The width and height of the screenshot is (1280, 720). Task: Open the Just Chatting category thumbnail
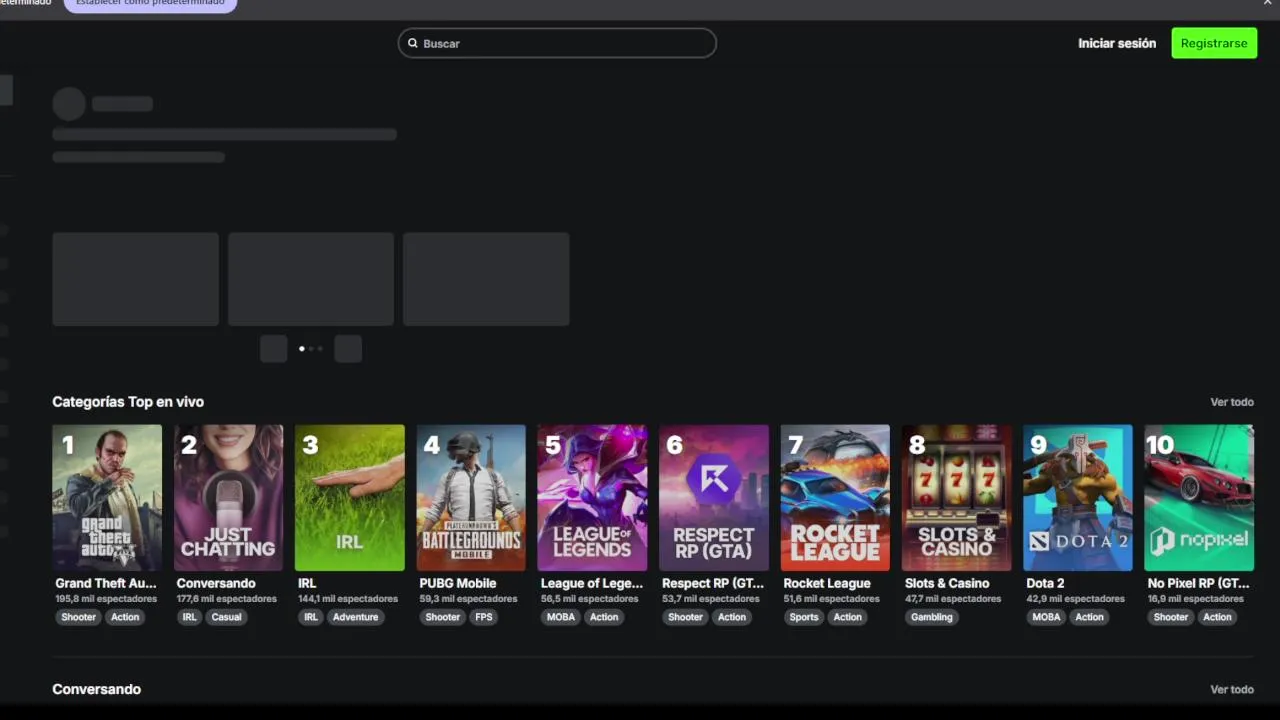228,498
